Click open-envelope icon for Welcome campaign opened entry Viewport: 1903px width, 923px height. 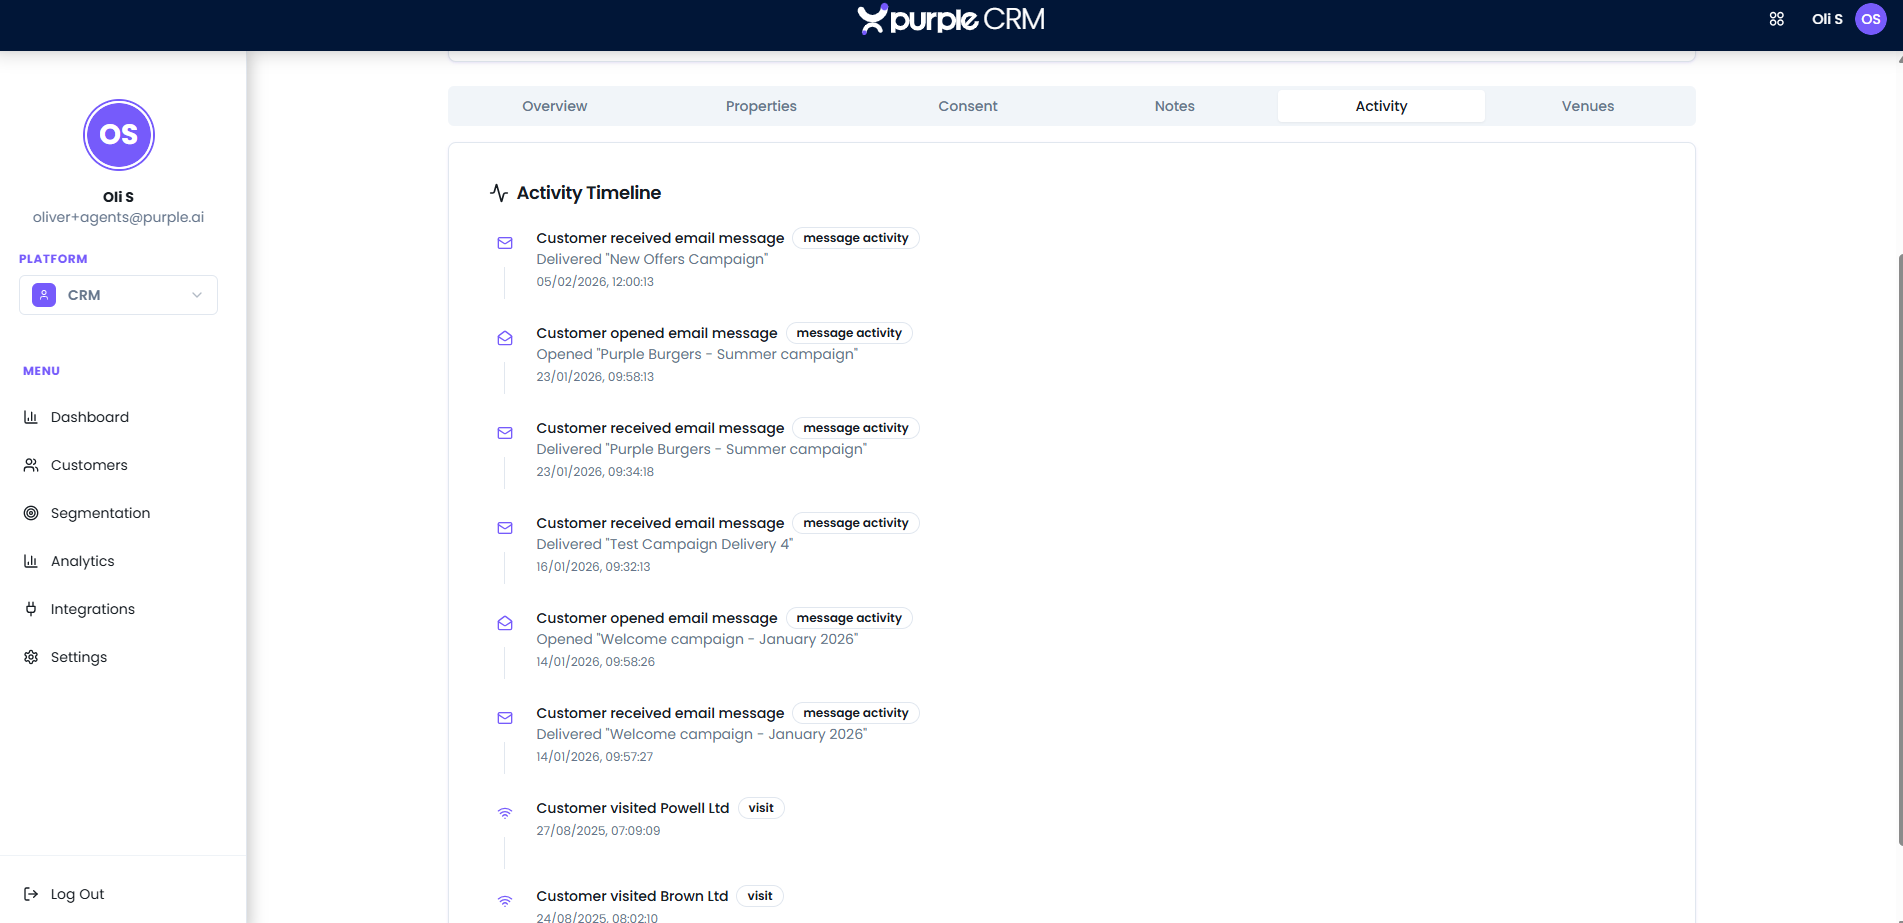[x=505, y=623]
